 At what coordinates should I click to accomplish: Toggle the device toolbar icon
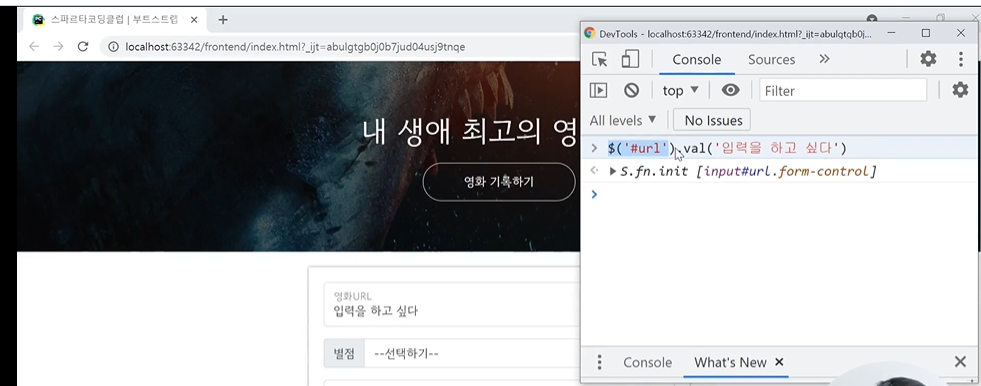(629, 59)
